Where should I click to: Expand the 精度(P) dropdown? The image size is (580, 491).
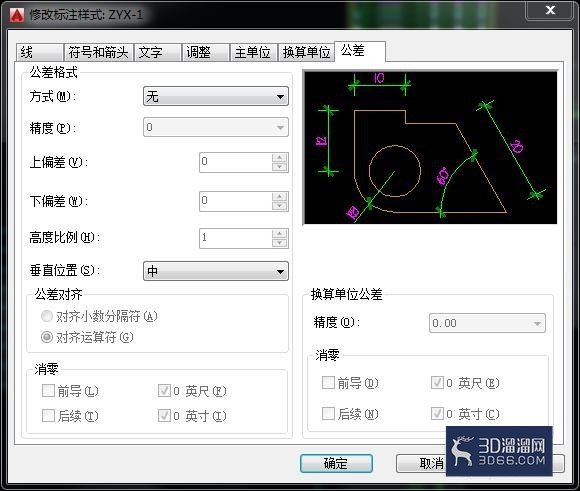pyautogui.click(x=216, y=127)
